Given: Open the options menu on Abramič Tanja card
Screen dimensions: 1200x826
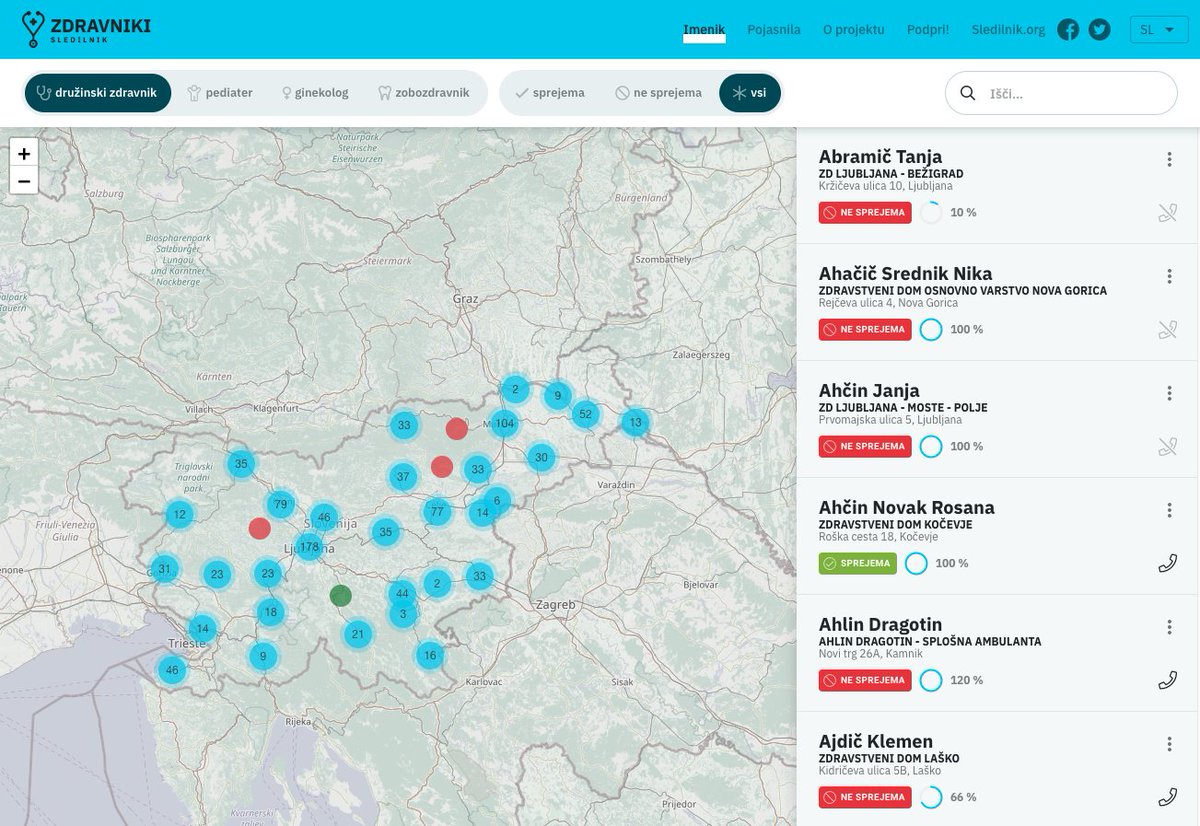Looking at the screenshot, I should pyautogui.click(x=1169, y=157).
